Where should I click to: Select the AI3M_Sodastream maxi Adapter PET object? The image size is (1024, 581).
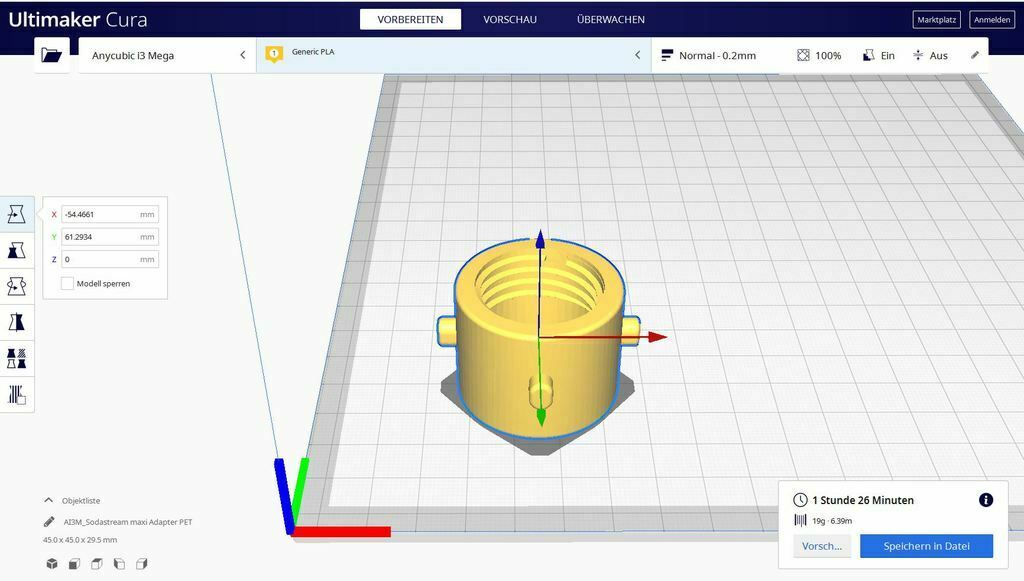127,522
